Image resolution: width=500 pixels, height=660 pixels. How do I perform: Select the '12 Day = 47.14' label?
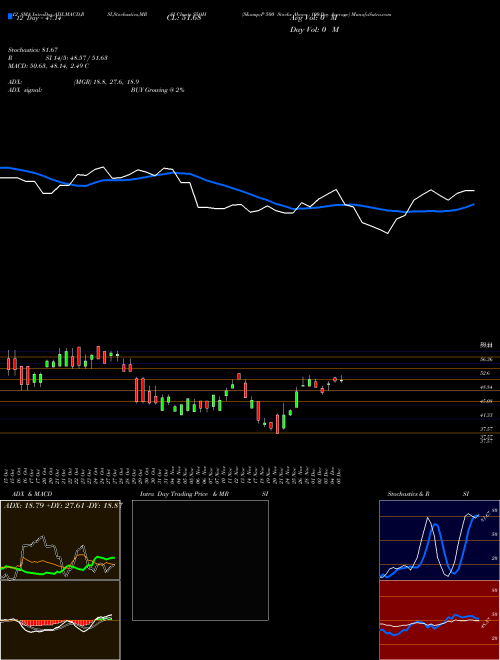click(x=38, y=19)
